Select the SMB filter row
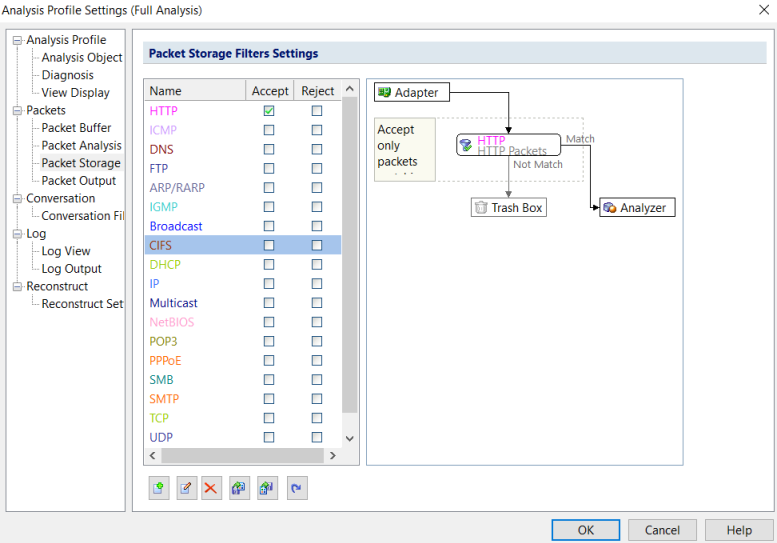Viewport: 777px width, 543px height. click(x=243, y=380)
